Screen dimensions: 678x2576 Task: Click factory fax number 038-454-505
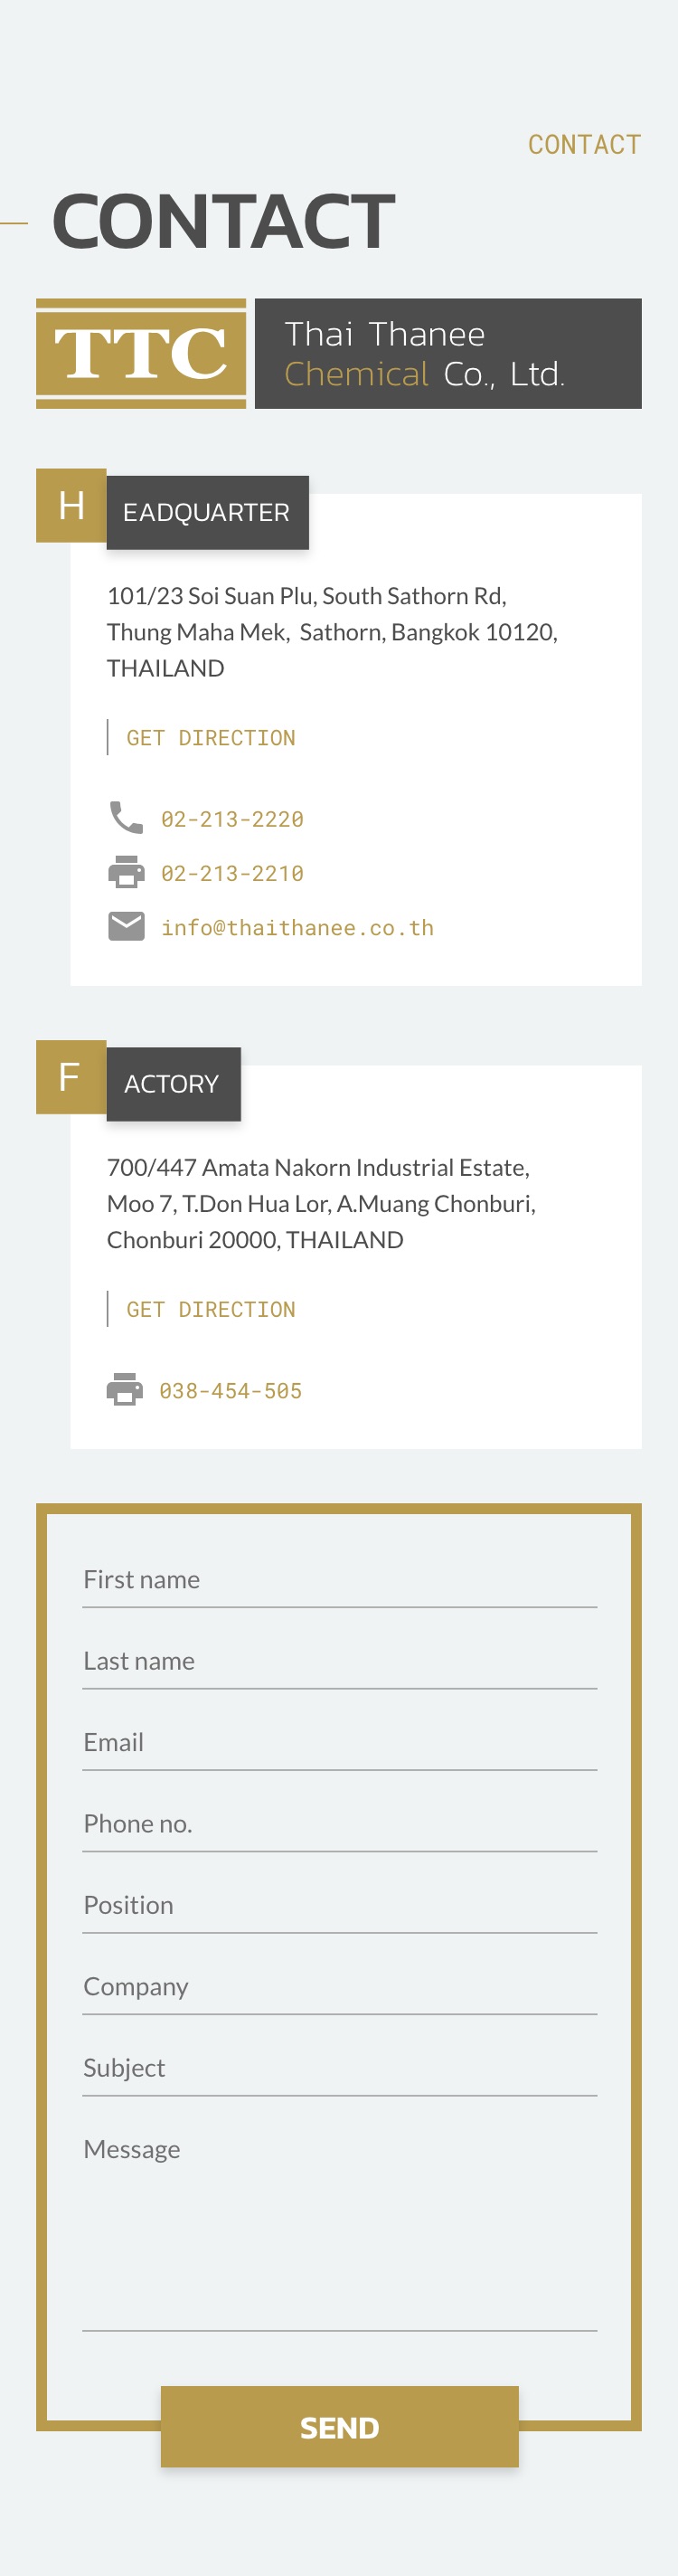tap(230, 1391)
